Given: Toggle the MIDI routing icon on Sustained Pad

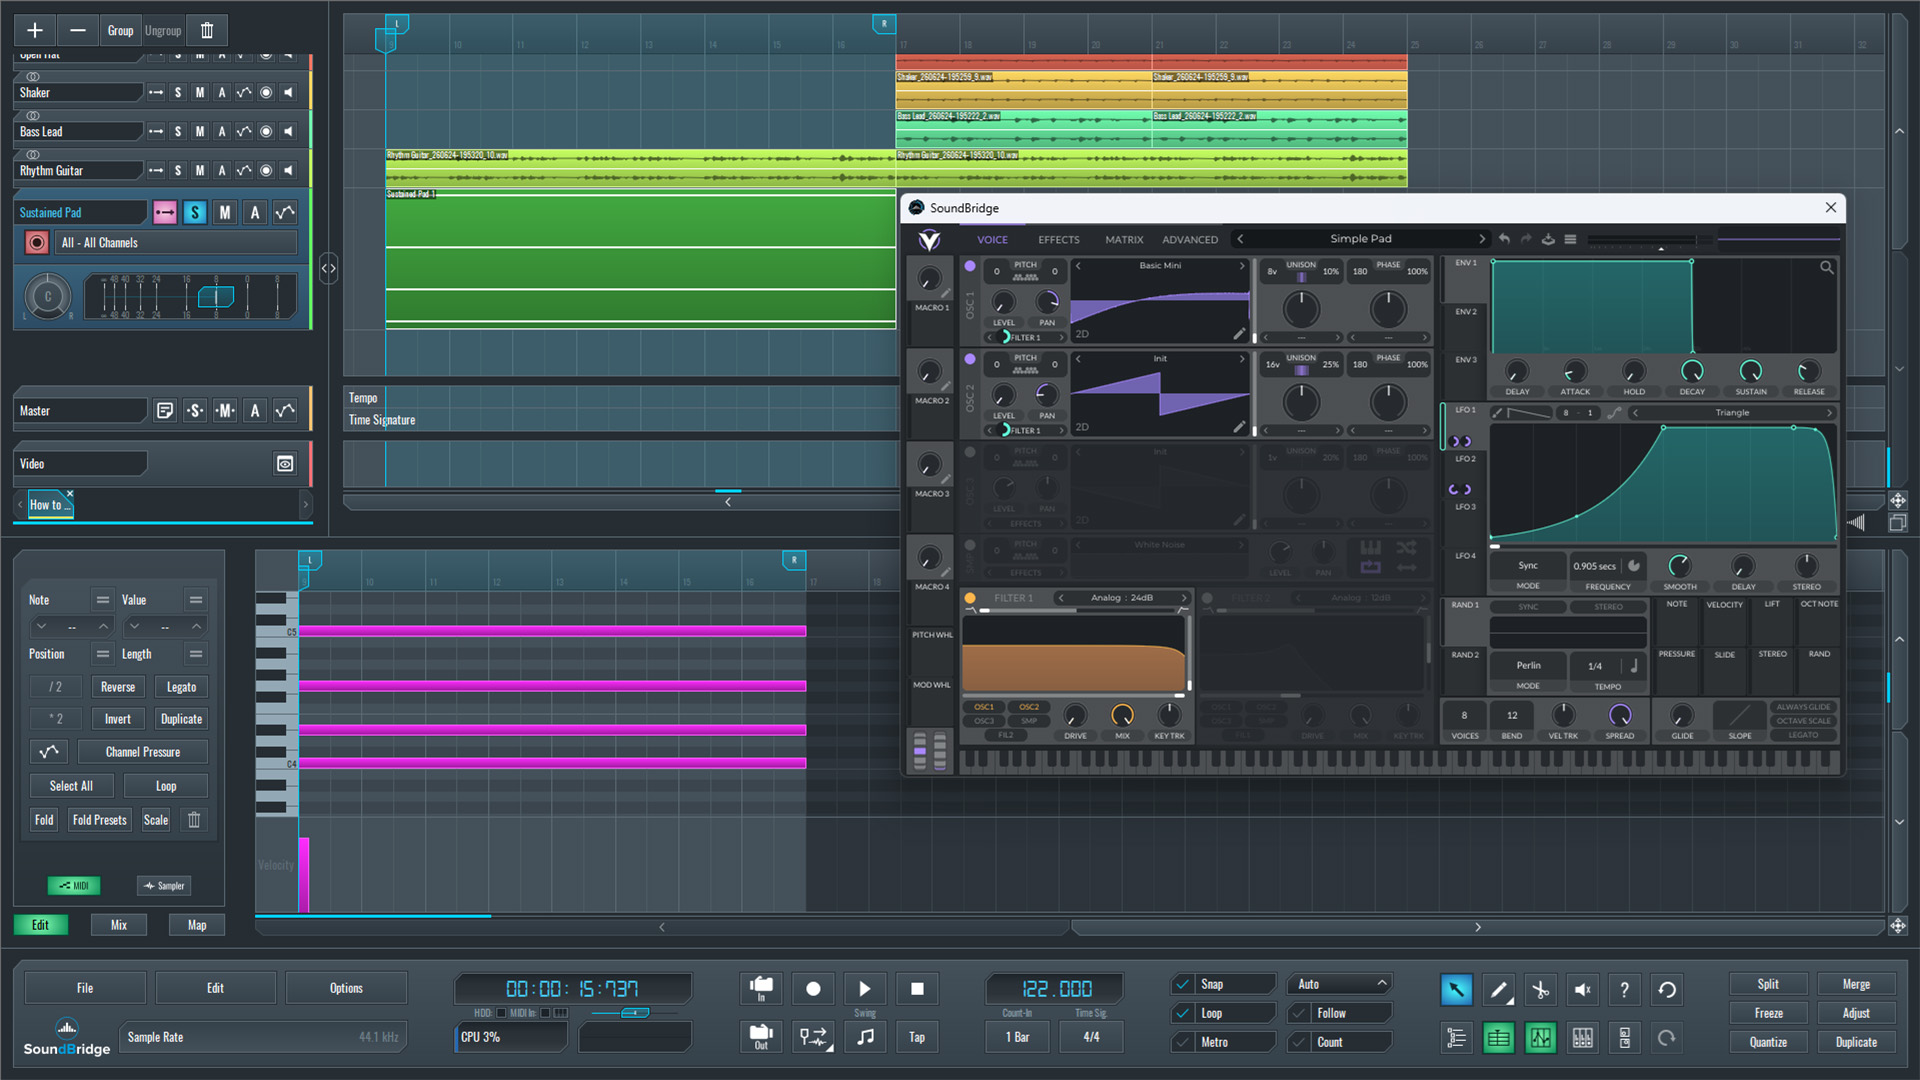Looking at the screenshot, I should click(x=165, y=212).
